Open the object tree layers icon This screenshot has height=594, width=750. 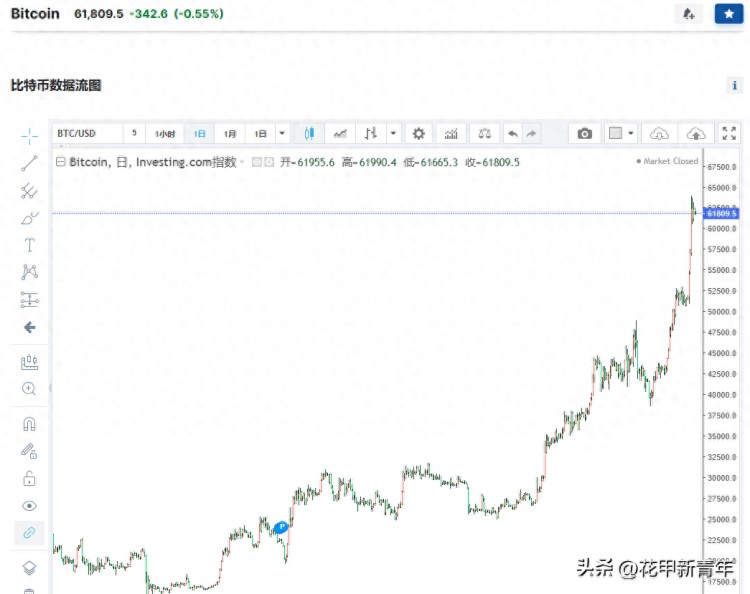(x=29, y=568)
